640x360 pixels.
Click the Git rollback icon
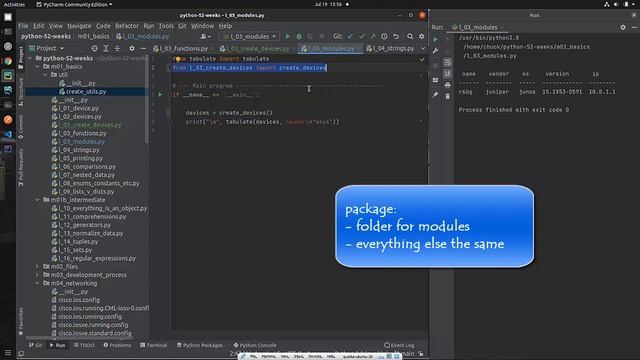point(396,36)
